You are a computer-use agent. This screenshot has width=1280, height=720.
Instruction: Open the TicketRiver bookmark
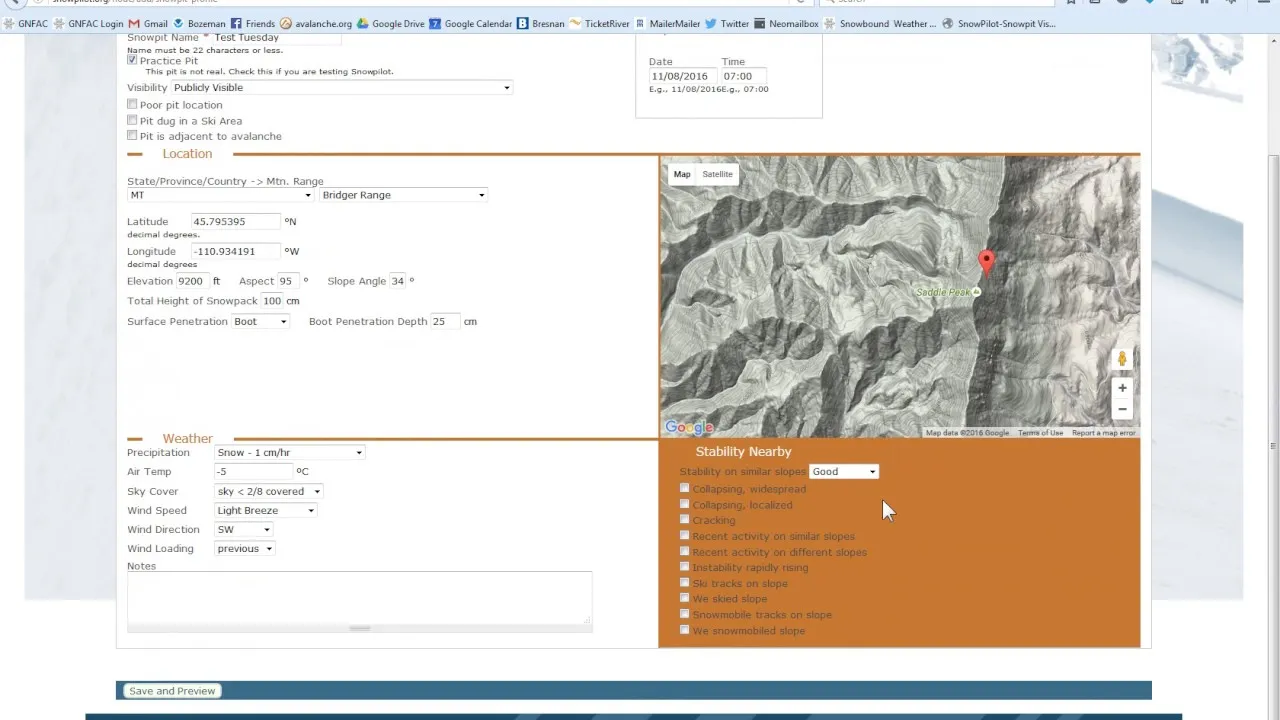click(x=600, y=23)
